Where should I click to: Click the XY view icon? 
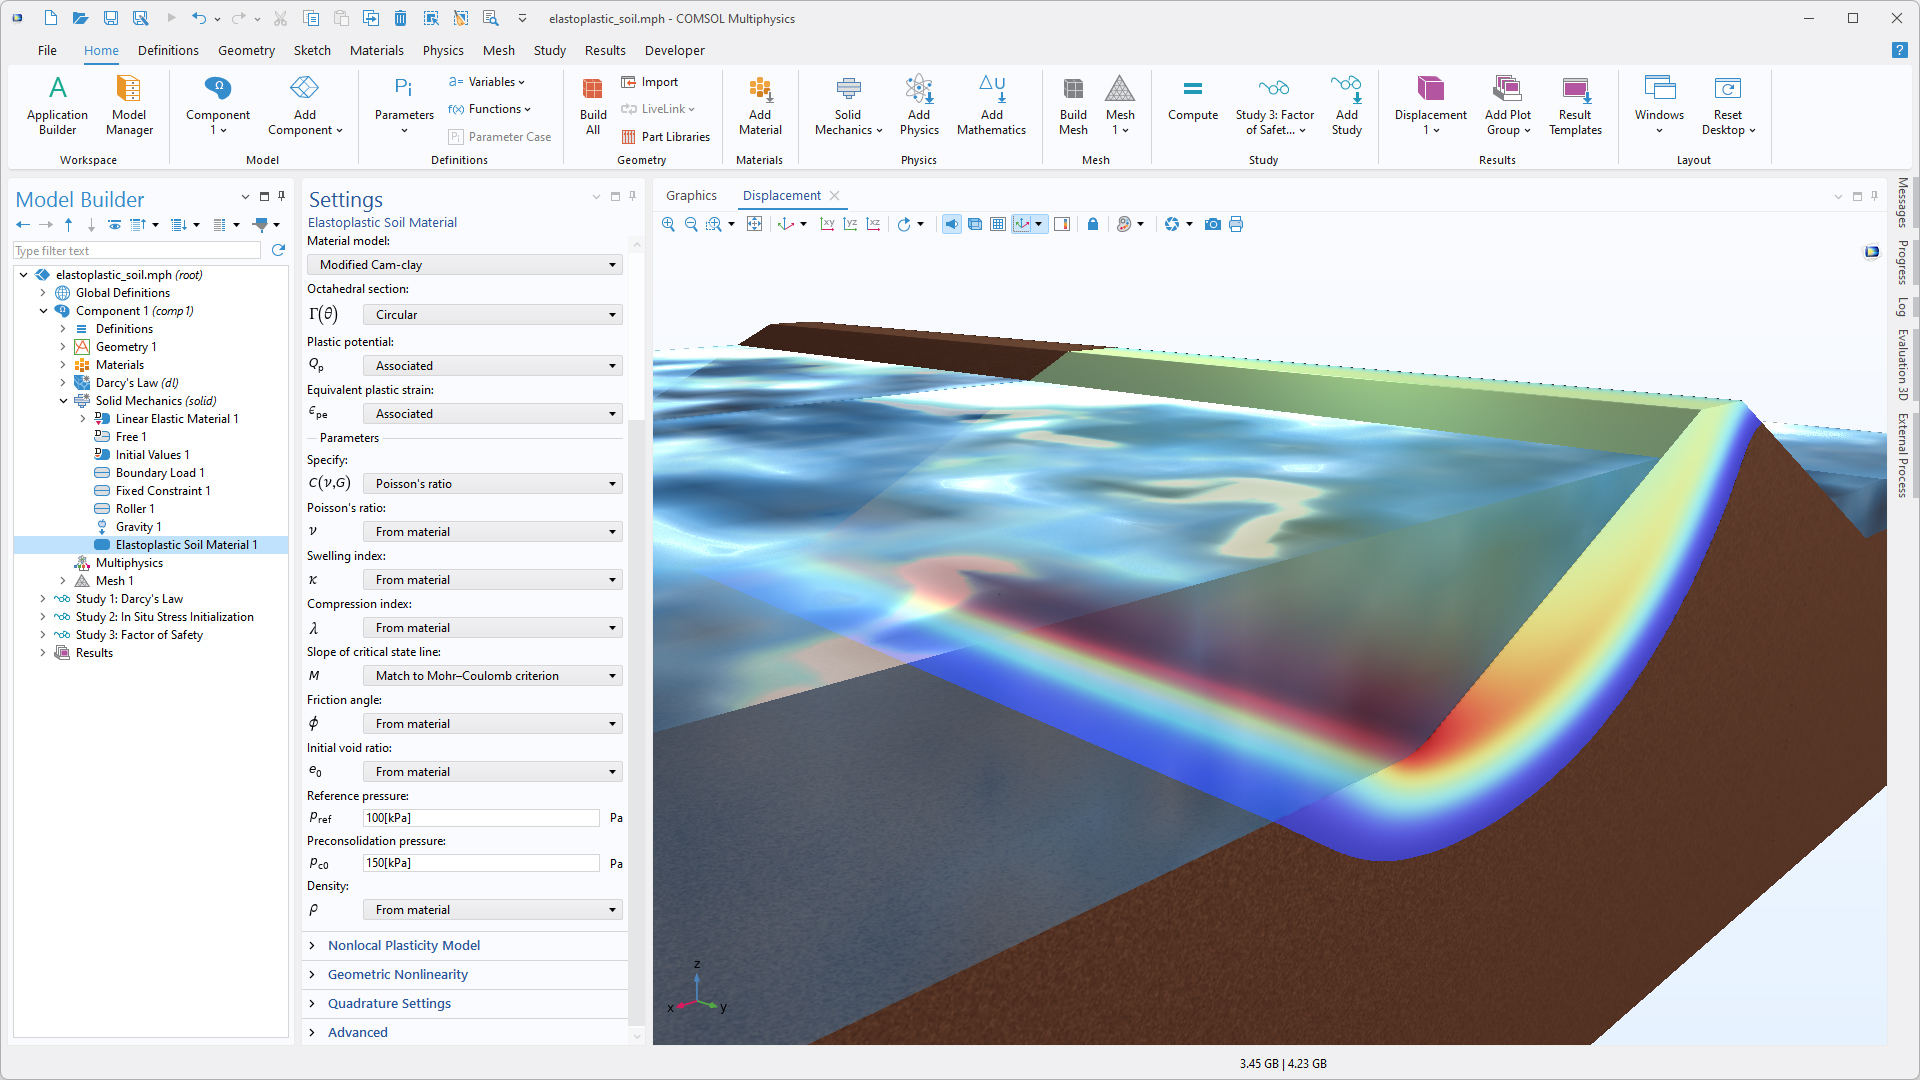(827, 224)
